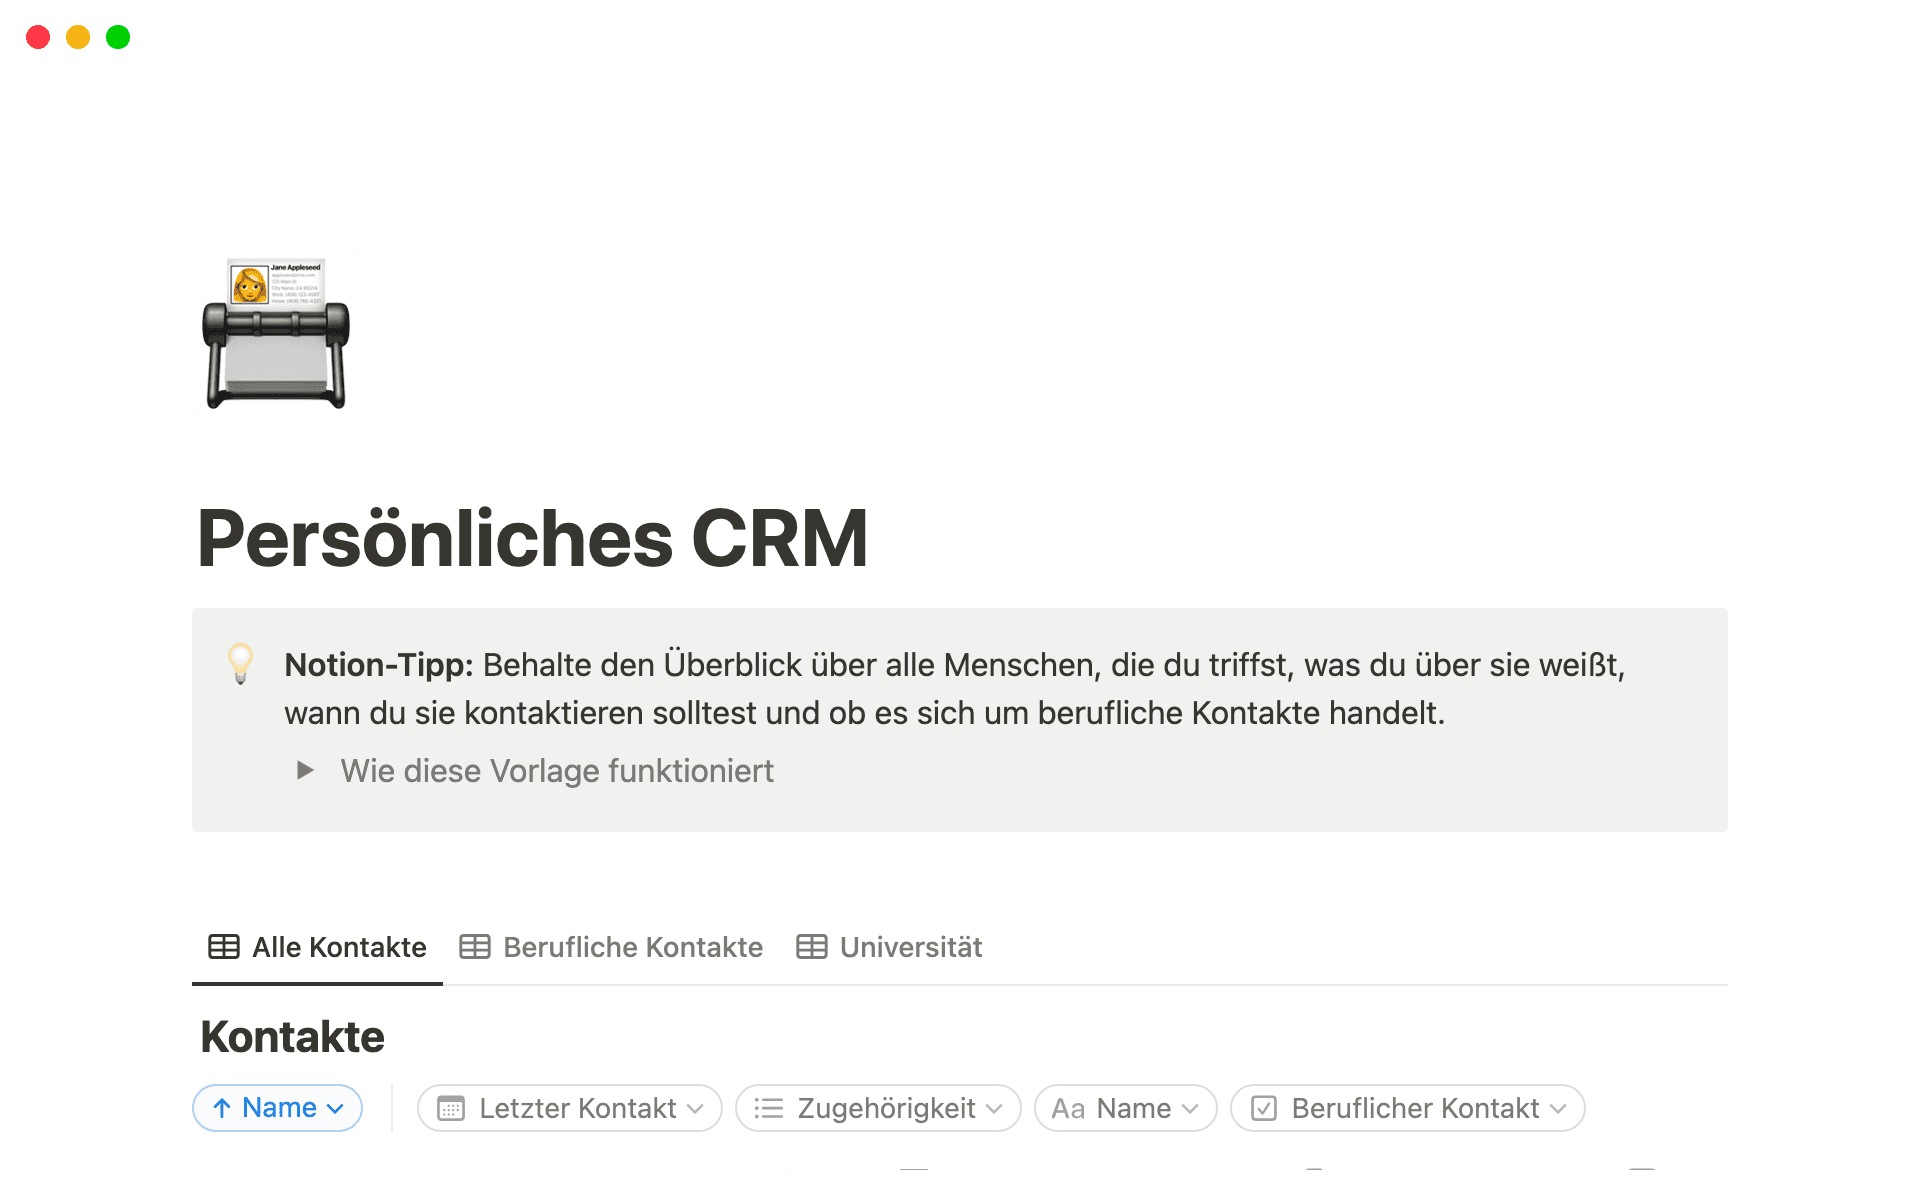The height and width of the screenshot is (1200, 1920).
Task: Click the lightbulb icon in the tip callout
Action: tap(240, 665)
